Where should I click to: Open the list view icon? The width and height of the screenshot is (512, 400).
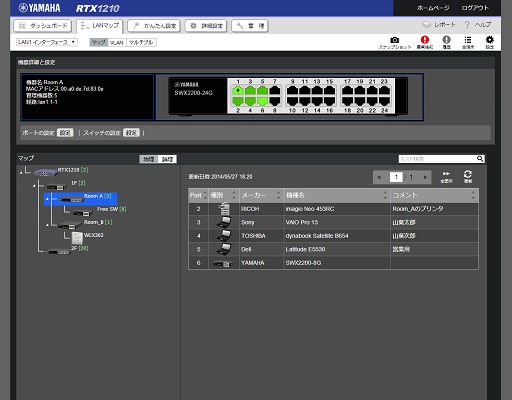coord(468,40)
